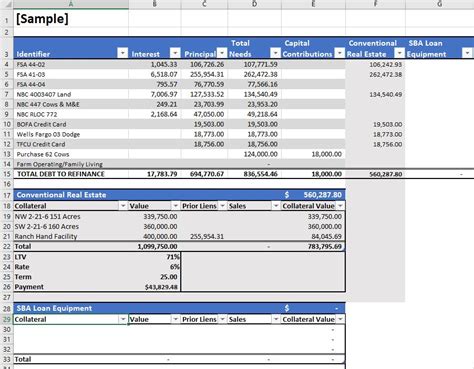Open the Capital Contributions filter dropdown

(x=340, y=53)
